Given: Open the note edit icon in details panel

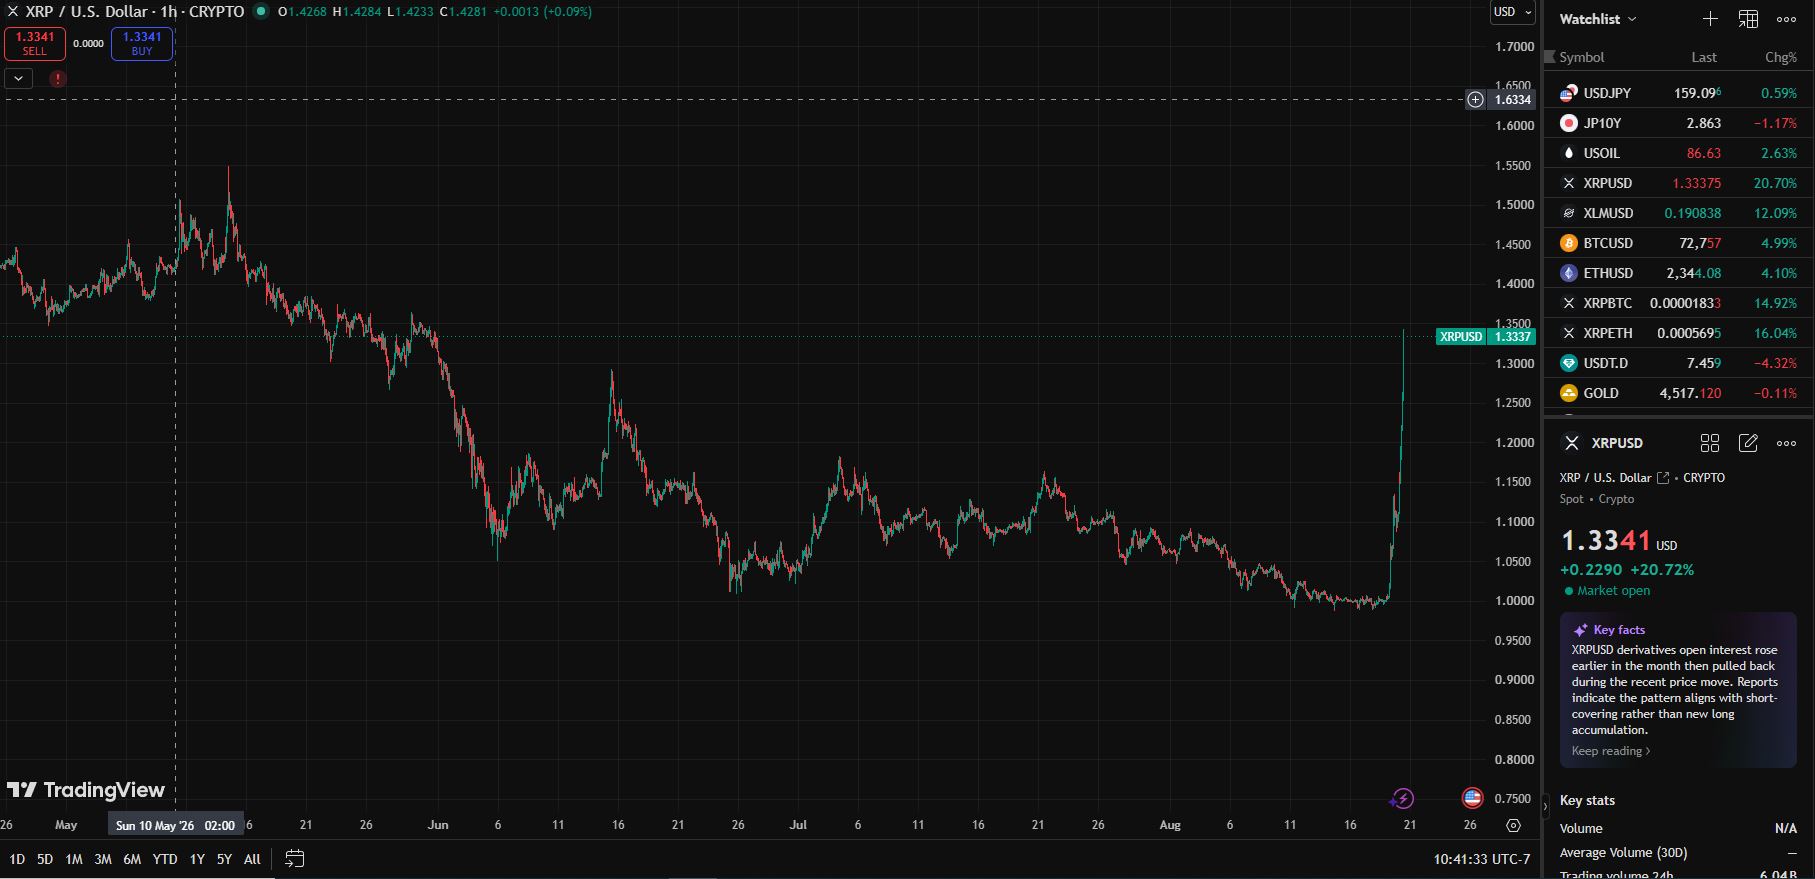Looking at the screenshot, I should tap(1748, 443).
